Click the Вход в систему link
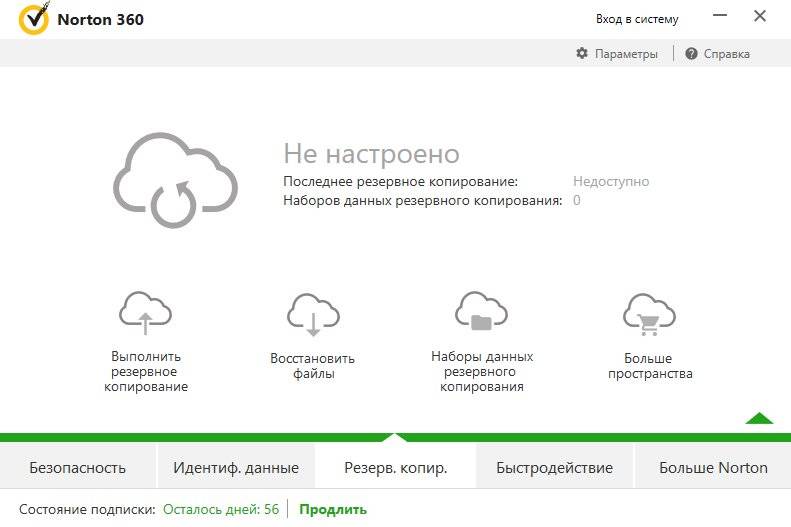 pyautogui.click(x=637, y=19)
